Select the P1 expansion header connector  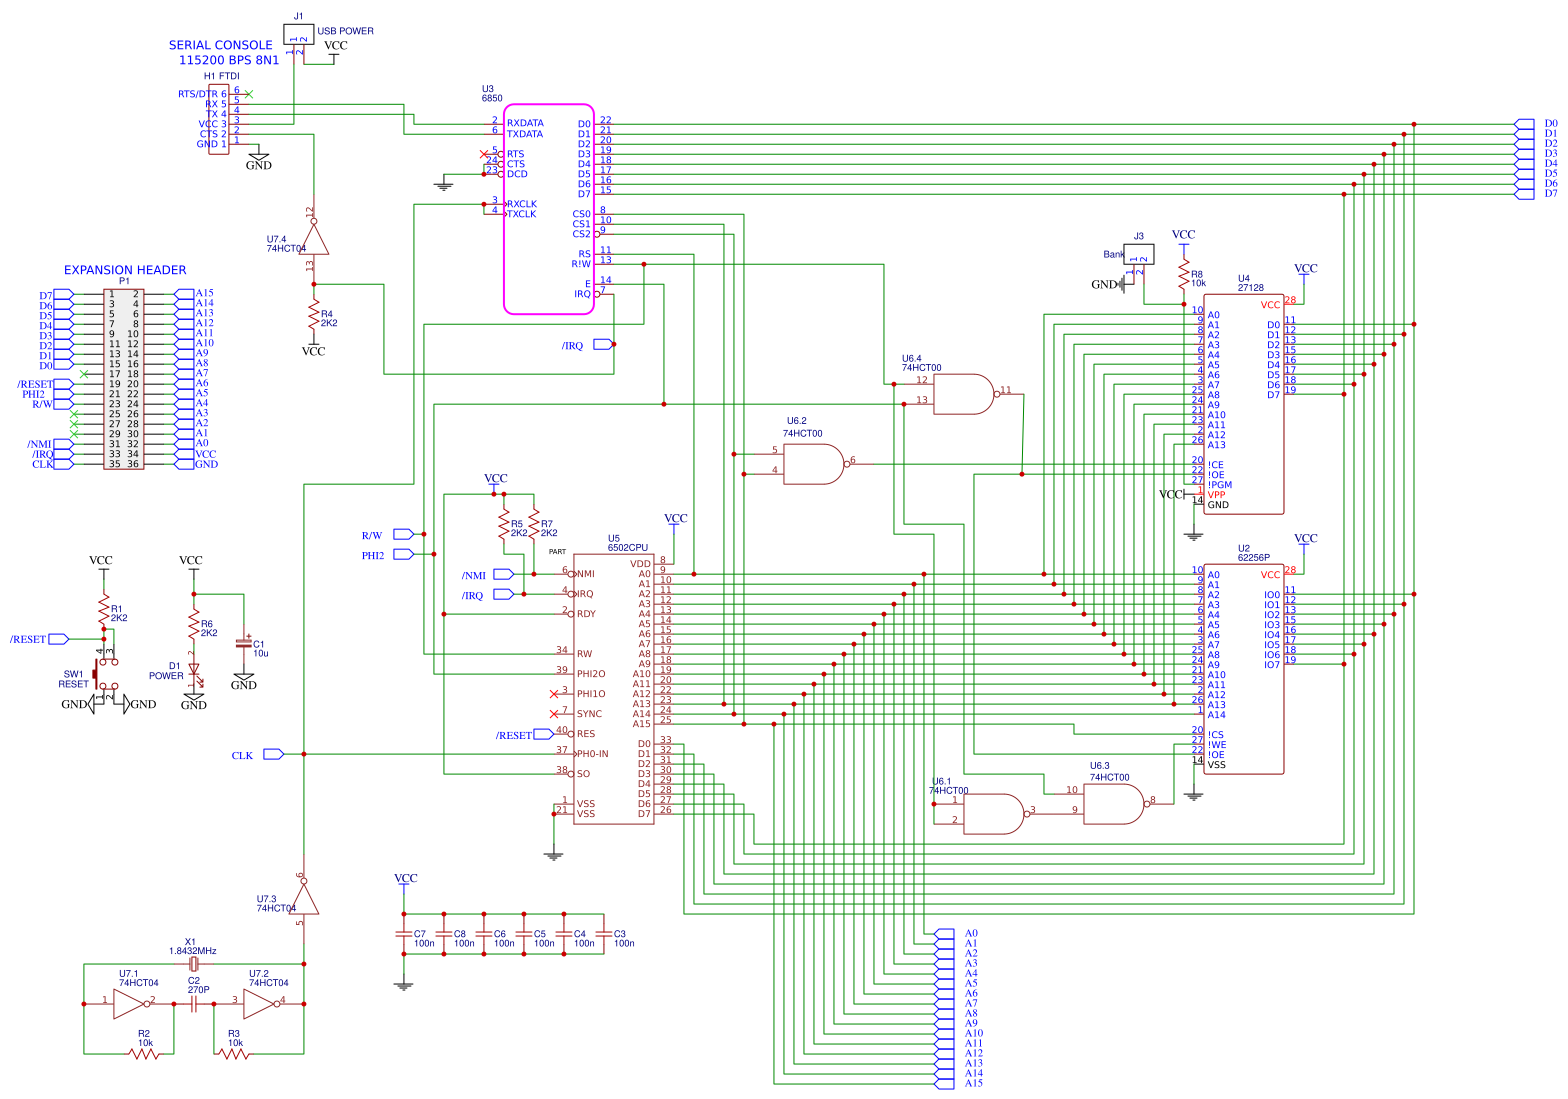point(124,379)
